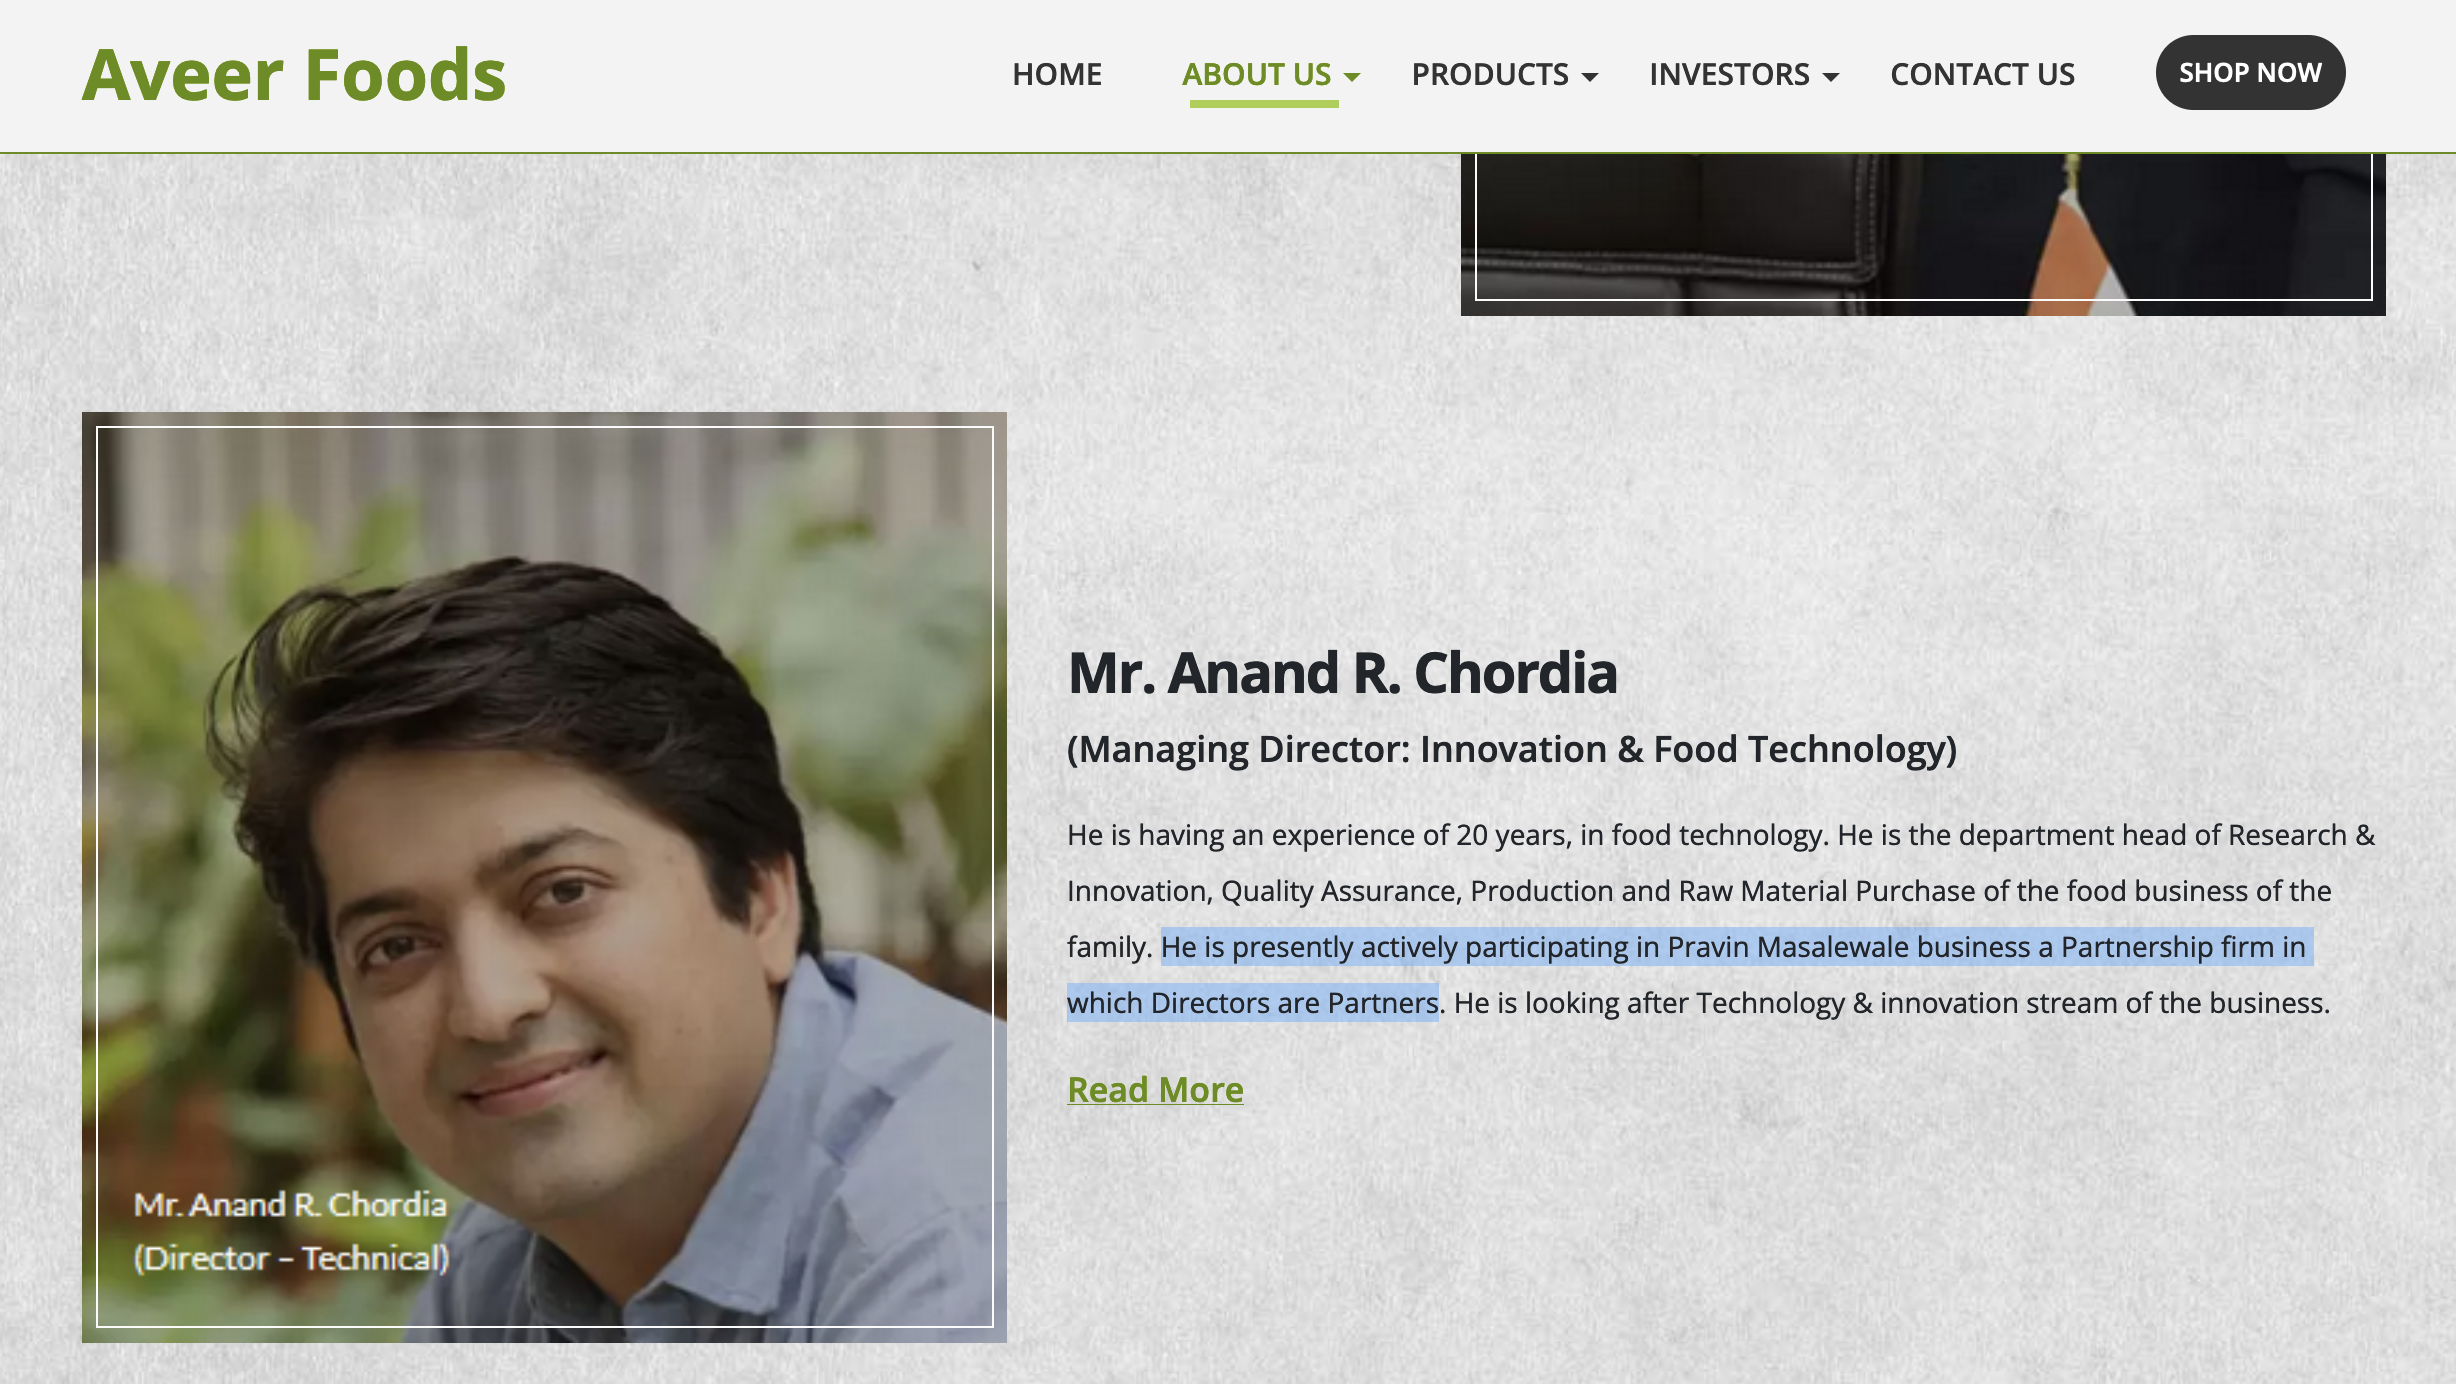2456x1384 pixels.
Task: Select the ABOUT US menu item
Action: [1256, 74]
